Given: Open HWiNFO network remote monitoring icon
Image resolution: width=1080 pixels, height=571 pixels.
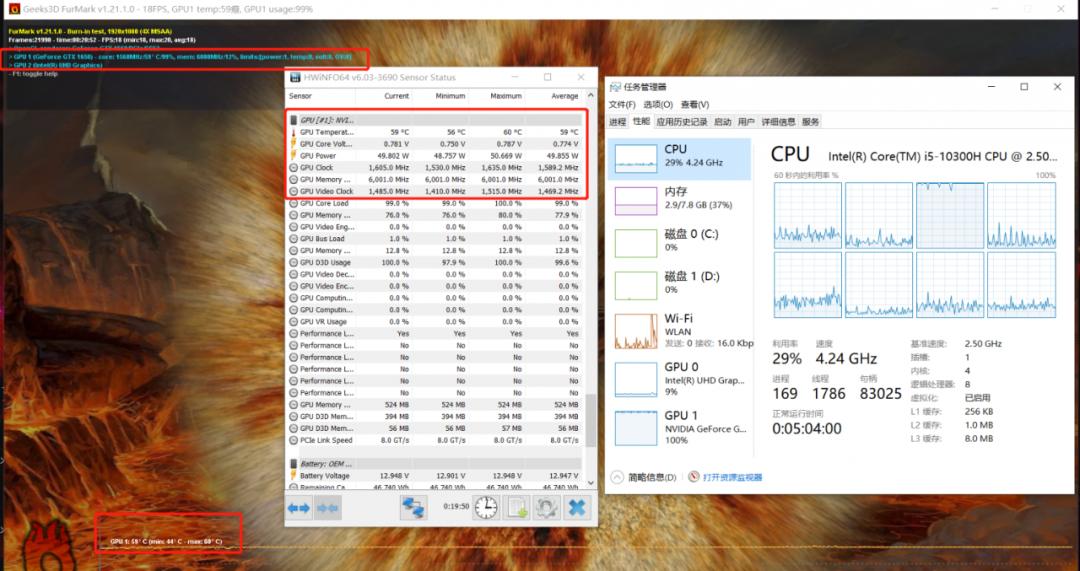Looking at the screenshot, I should [413, 508].
